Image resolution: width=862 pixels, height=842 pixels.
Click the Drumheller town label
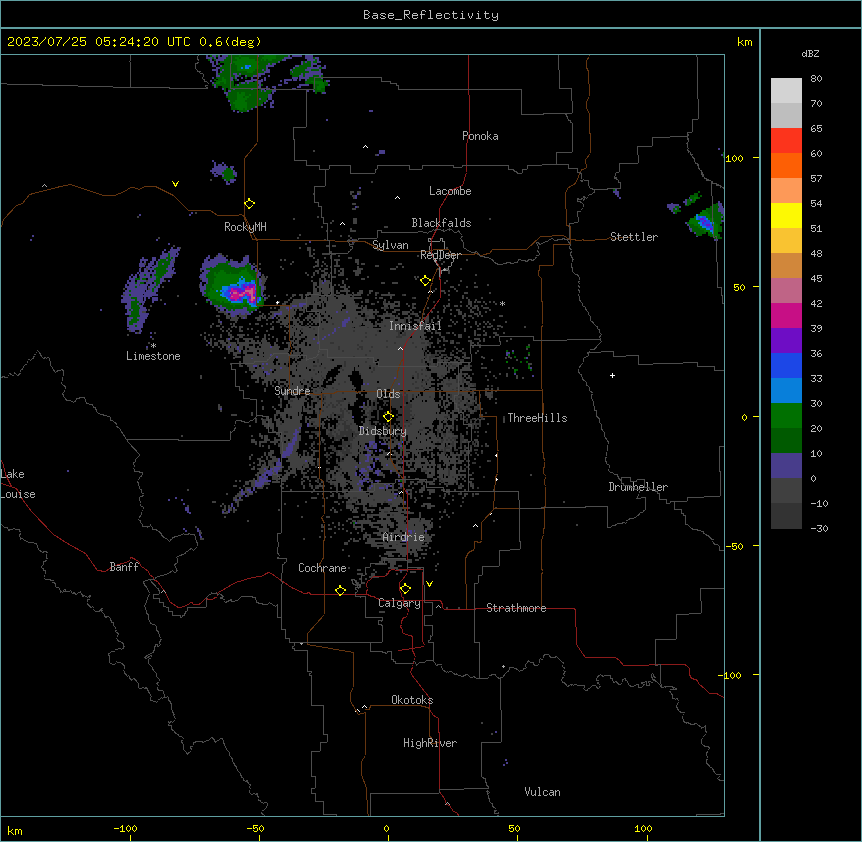638,487
